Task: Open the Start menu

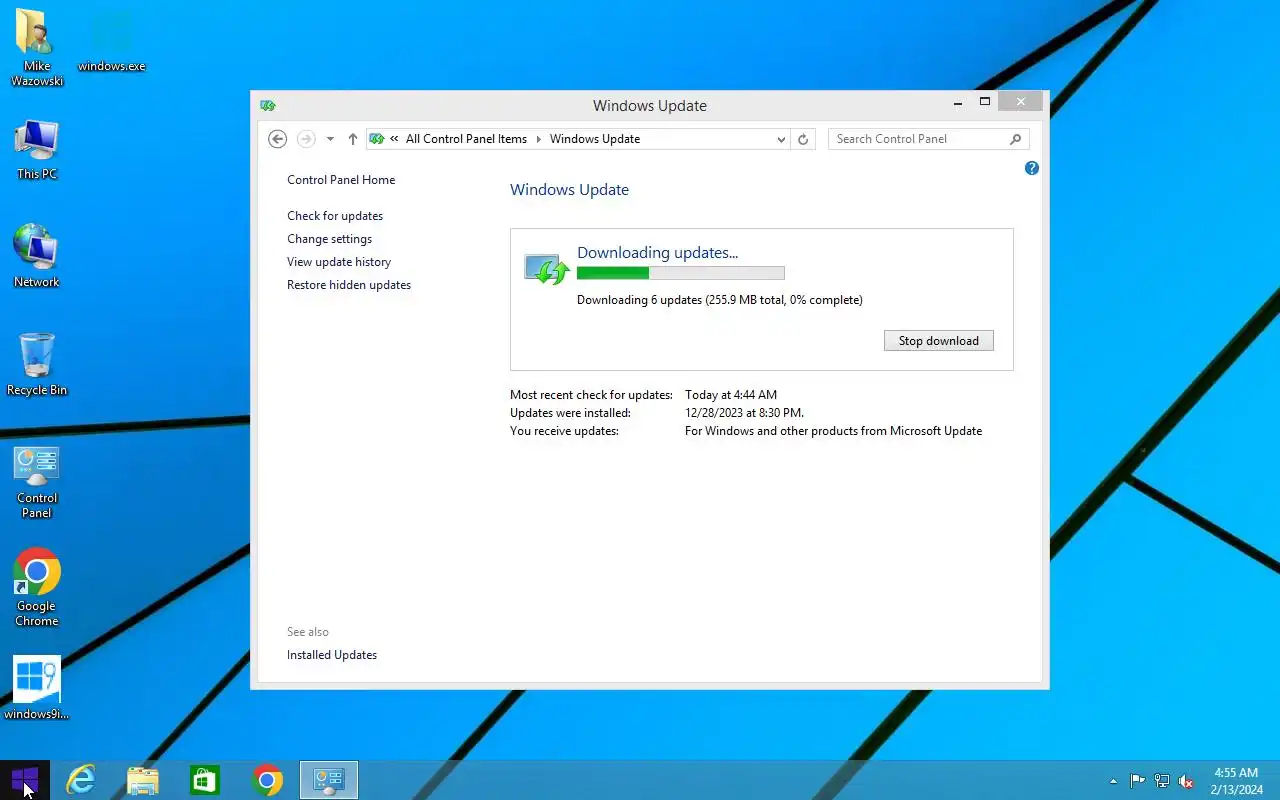Action: [24, 780]
